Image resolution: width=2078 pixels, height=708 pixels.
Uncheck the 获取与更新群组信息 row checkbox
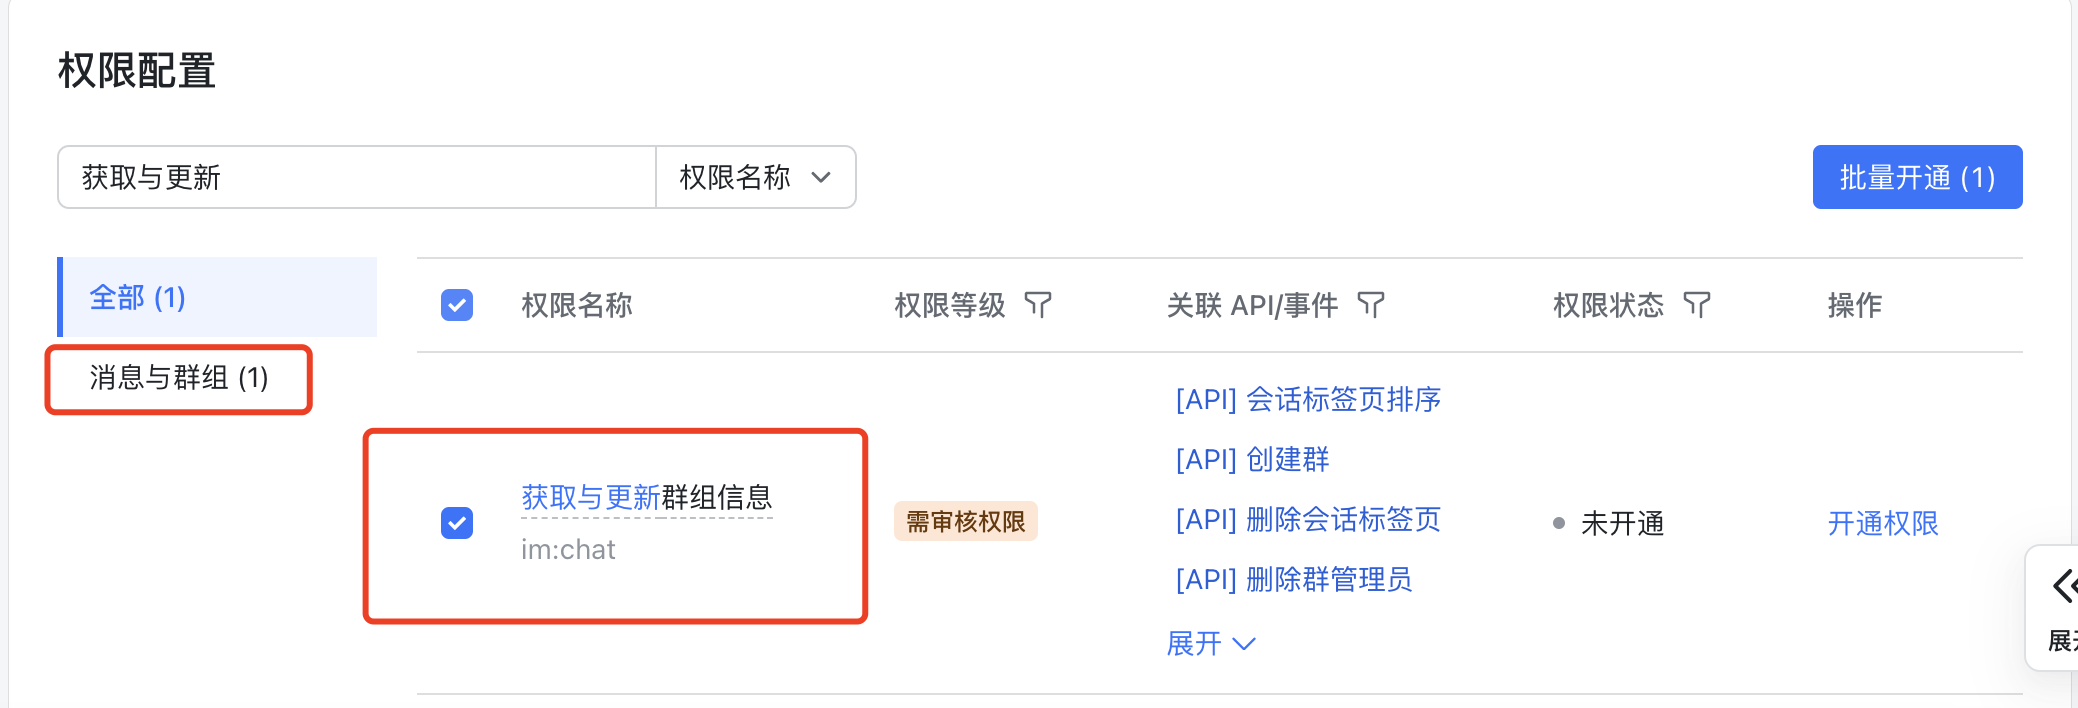457,523
